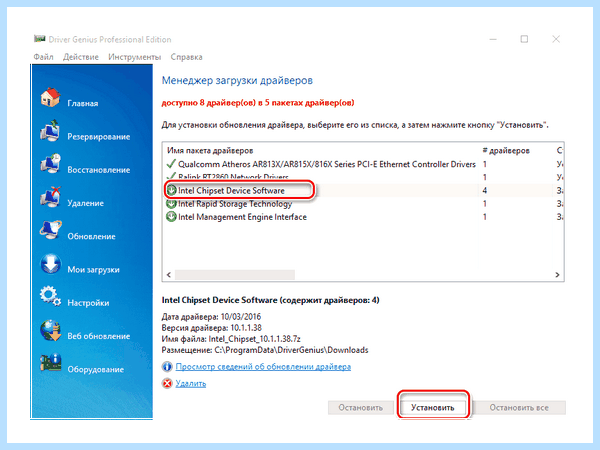The image size is (600, 450).
Task: Click the blue info icon near driver details link
Action: point(167,367)
